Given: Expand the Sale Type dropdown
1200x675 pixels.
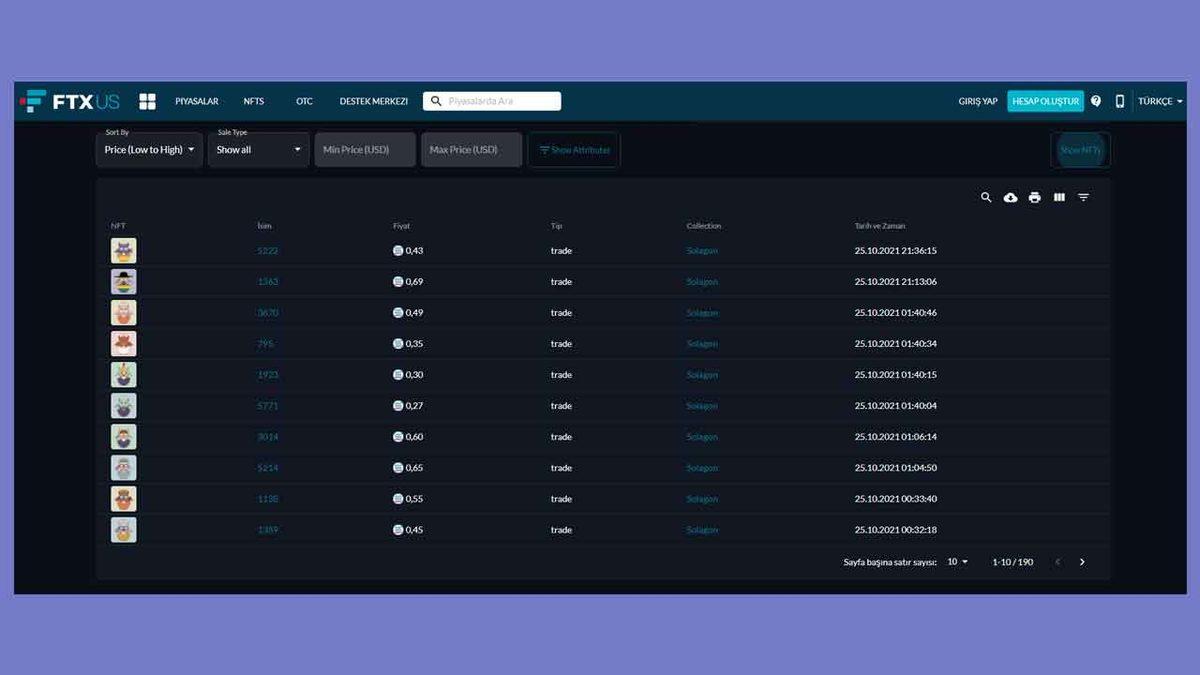Looking at the screenshot, I should pos(258,150).
